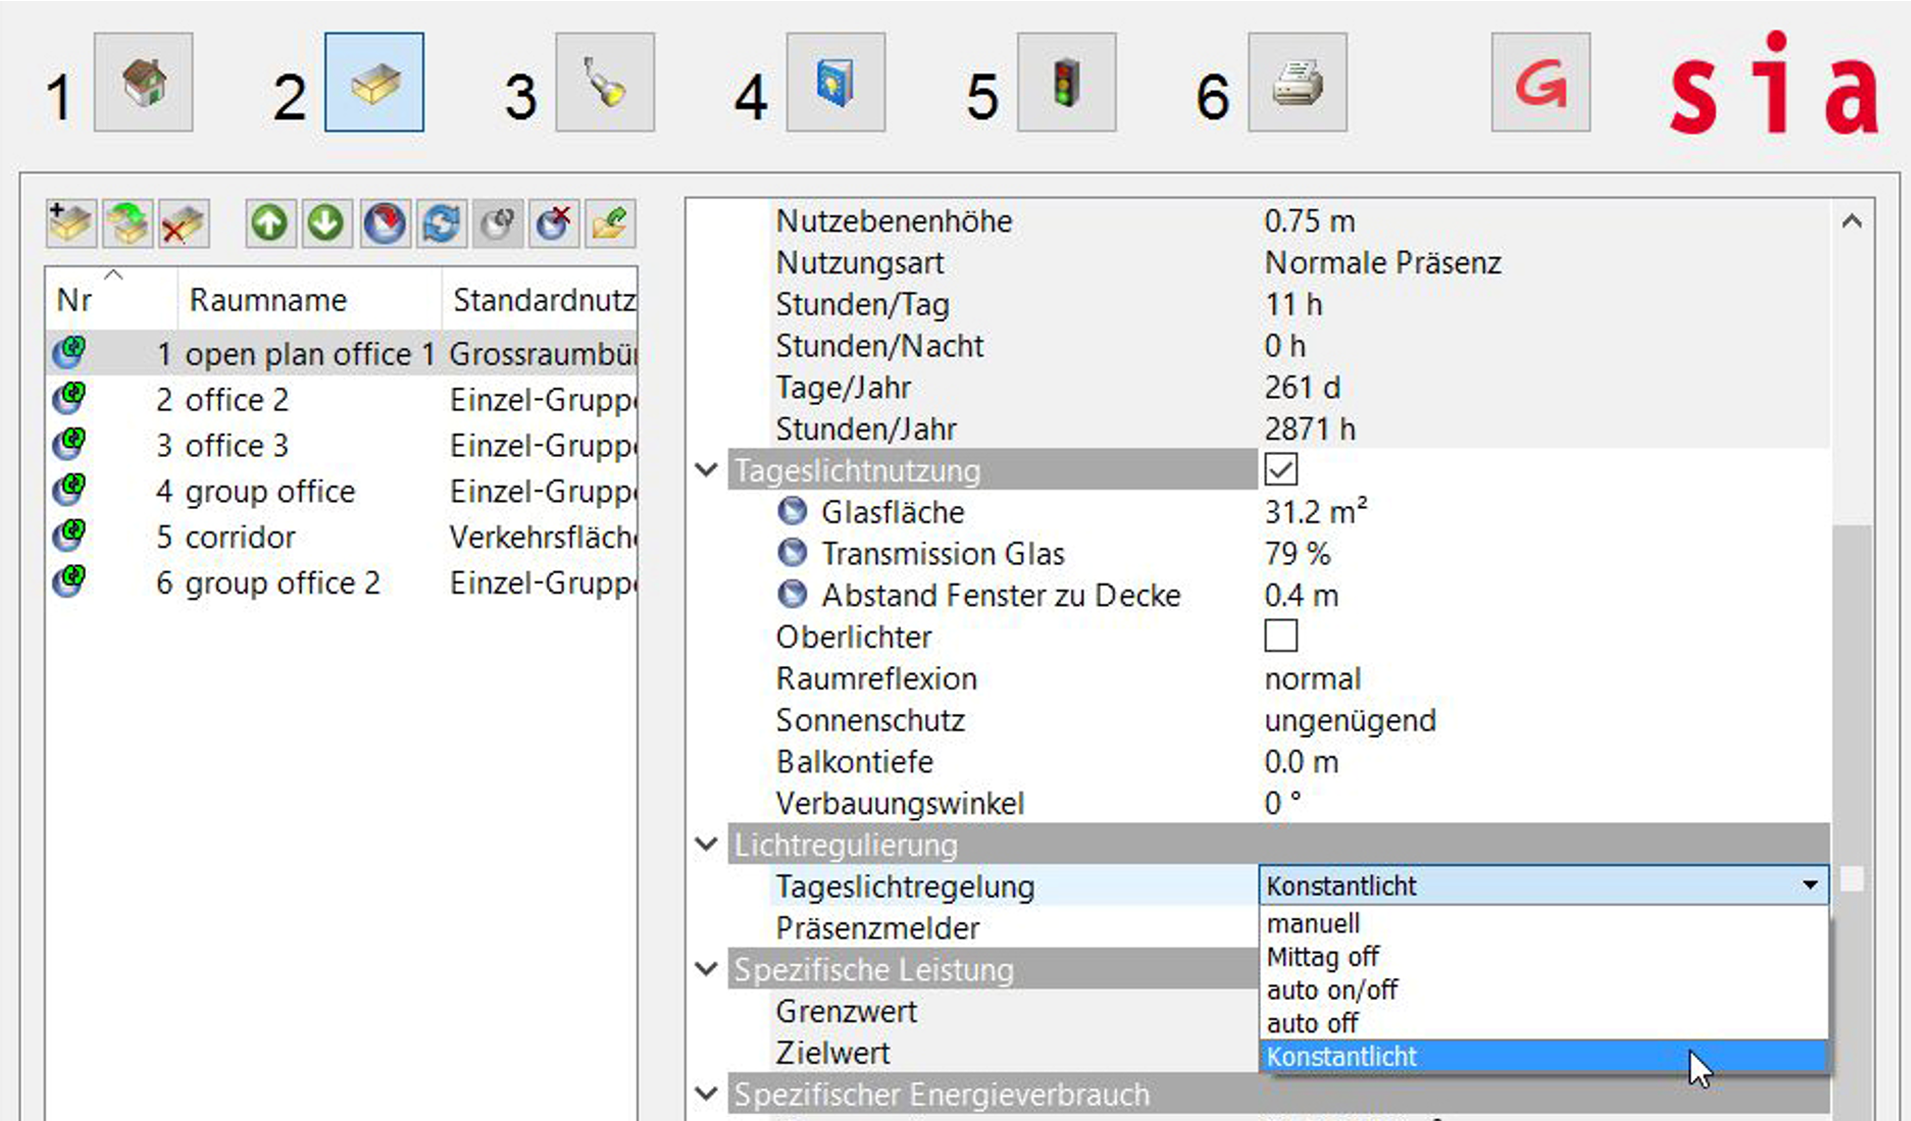Click globe icon beside Glasfläche
Viewport: 1911px width, 1121px height.
(792, 511)
